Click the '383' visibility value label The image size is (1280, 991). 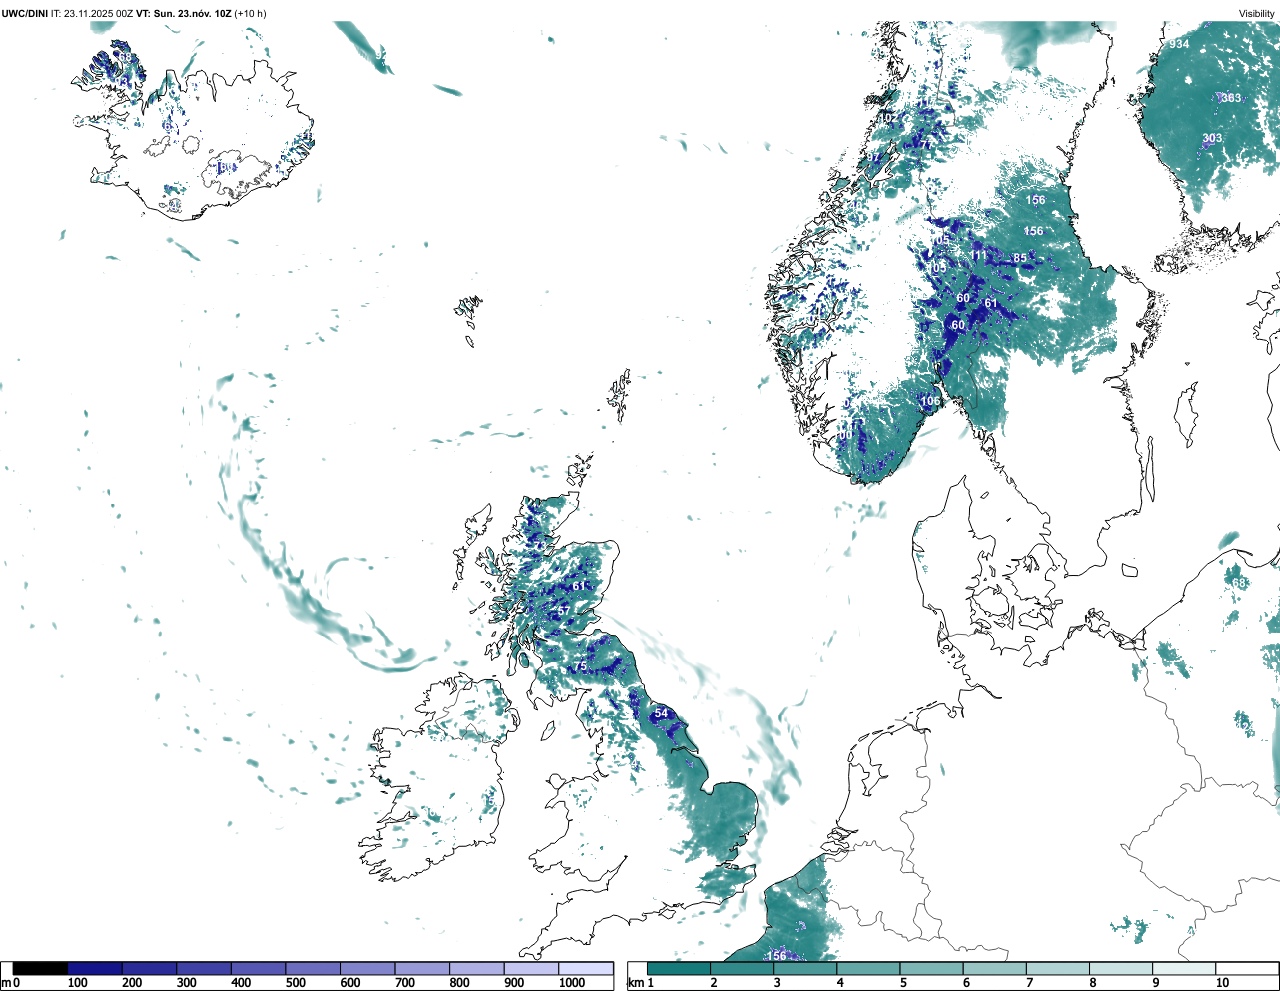pos(1231,98)
